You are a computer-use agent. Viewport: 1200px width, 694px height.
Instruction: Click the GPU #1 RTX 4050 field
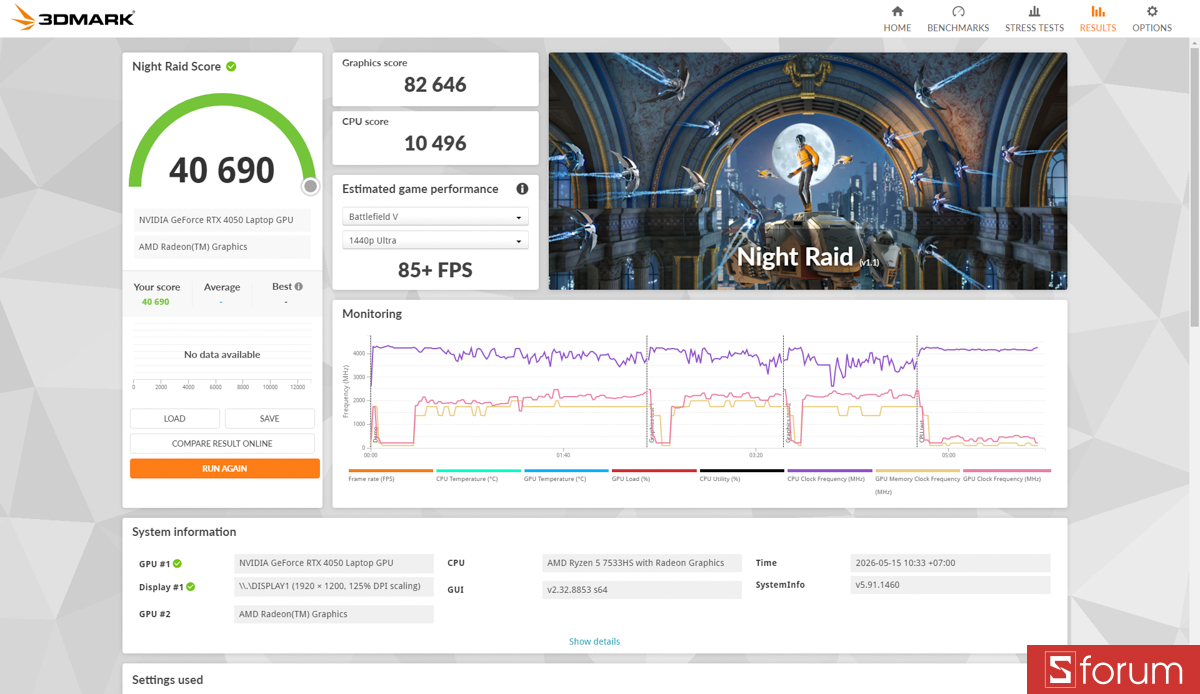coord(333,563)
